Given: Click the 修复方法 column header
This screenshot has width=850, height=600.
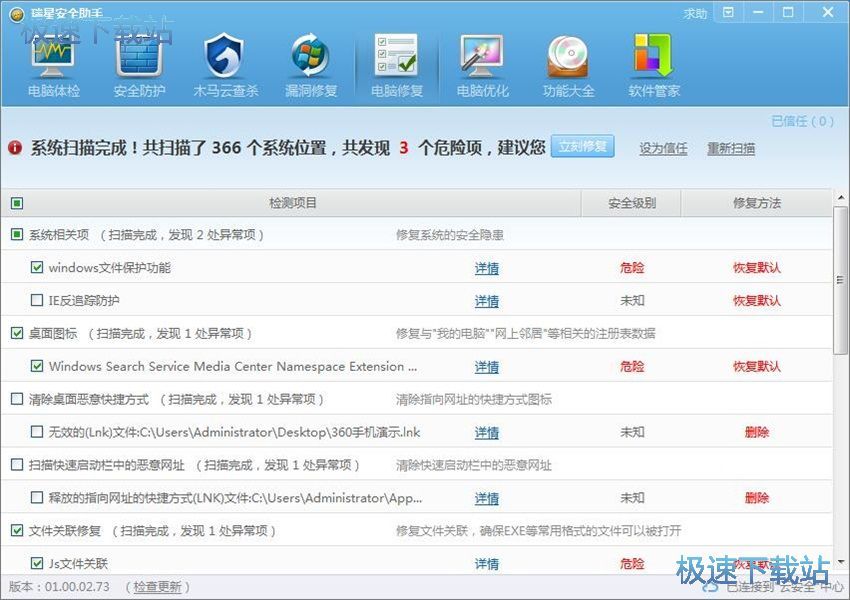Looking at the screenshot, I should pyautogui.click(x=757, y=203).
